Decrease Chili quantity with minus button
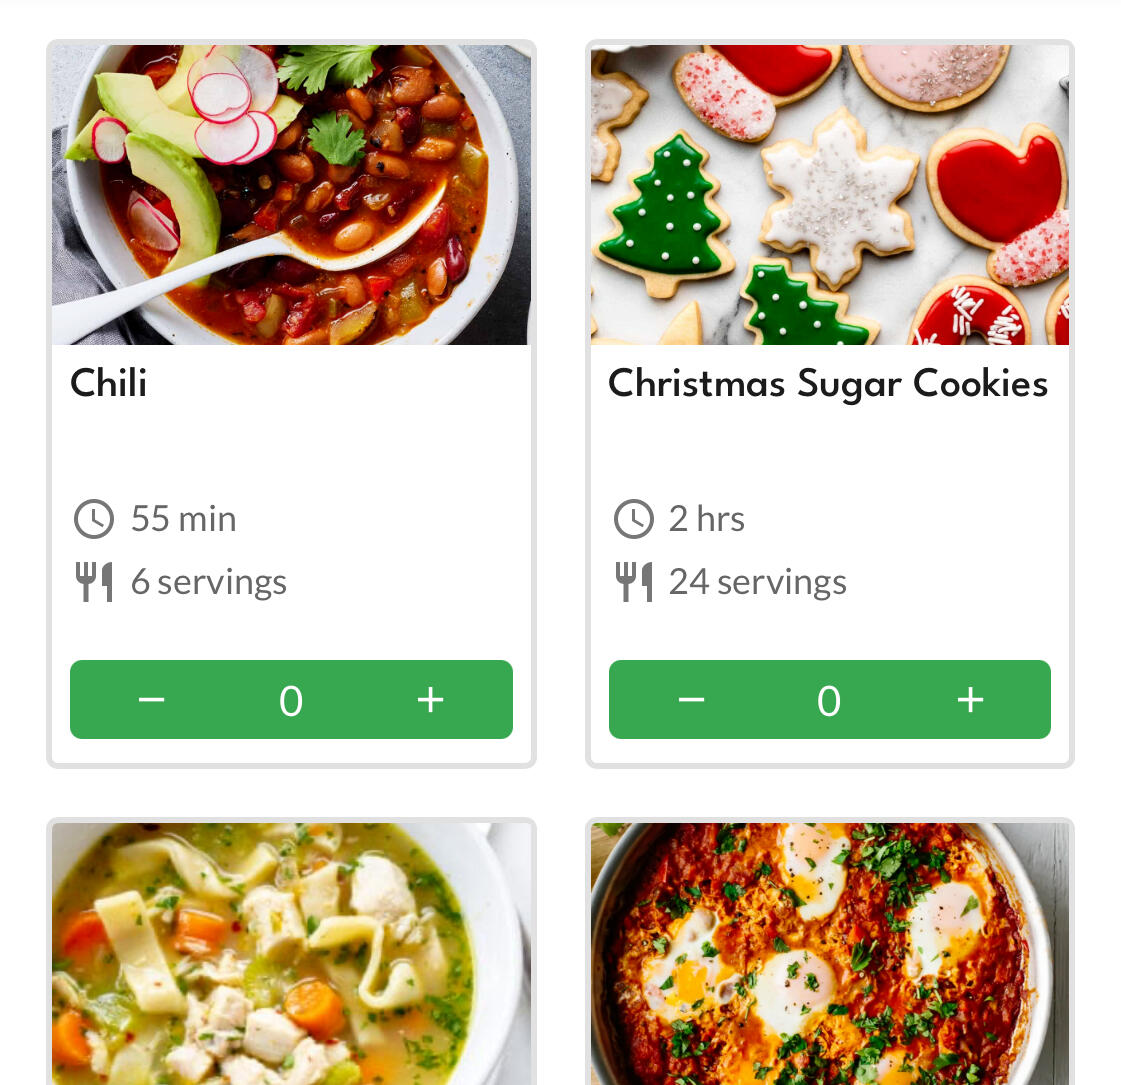The height and width of the screenshot is (1085, 1121). 151,700
